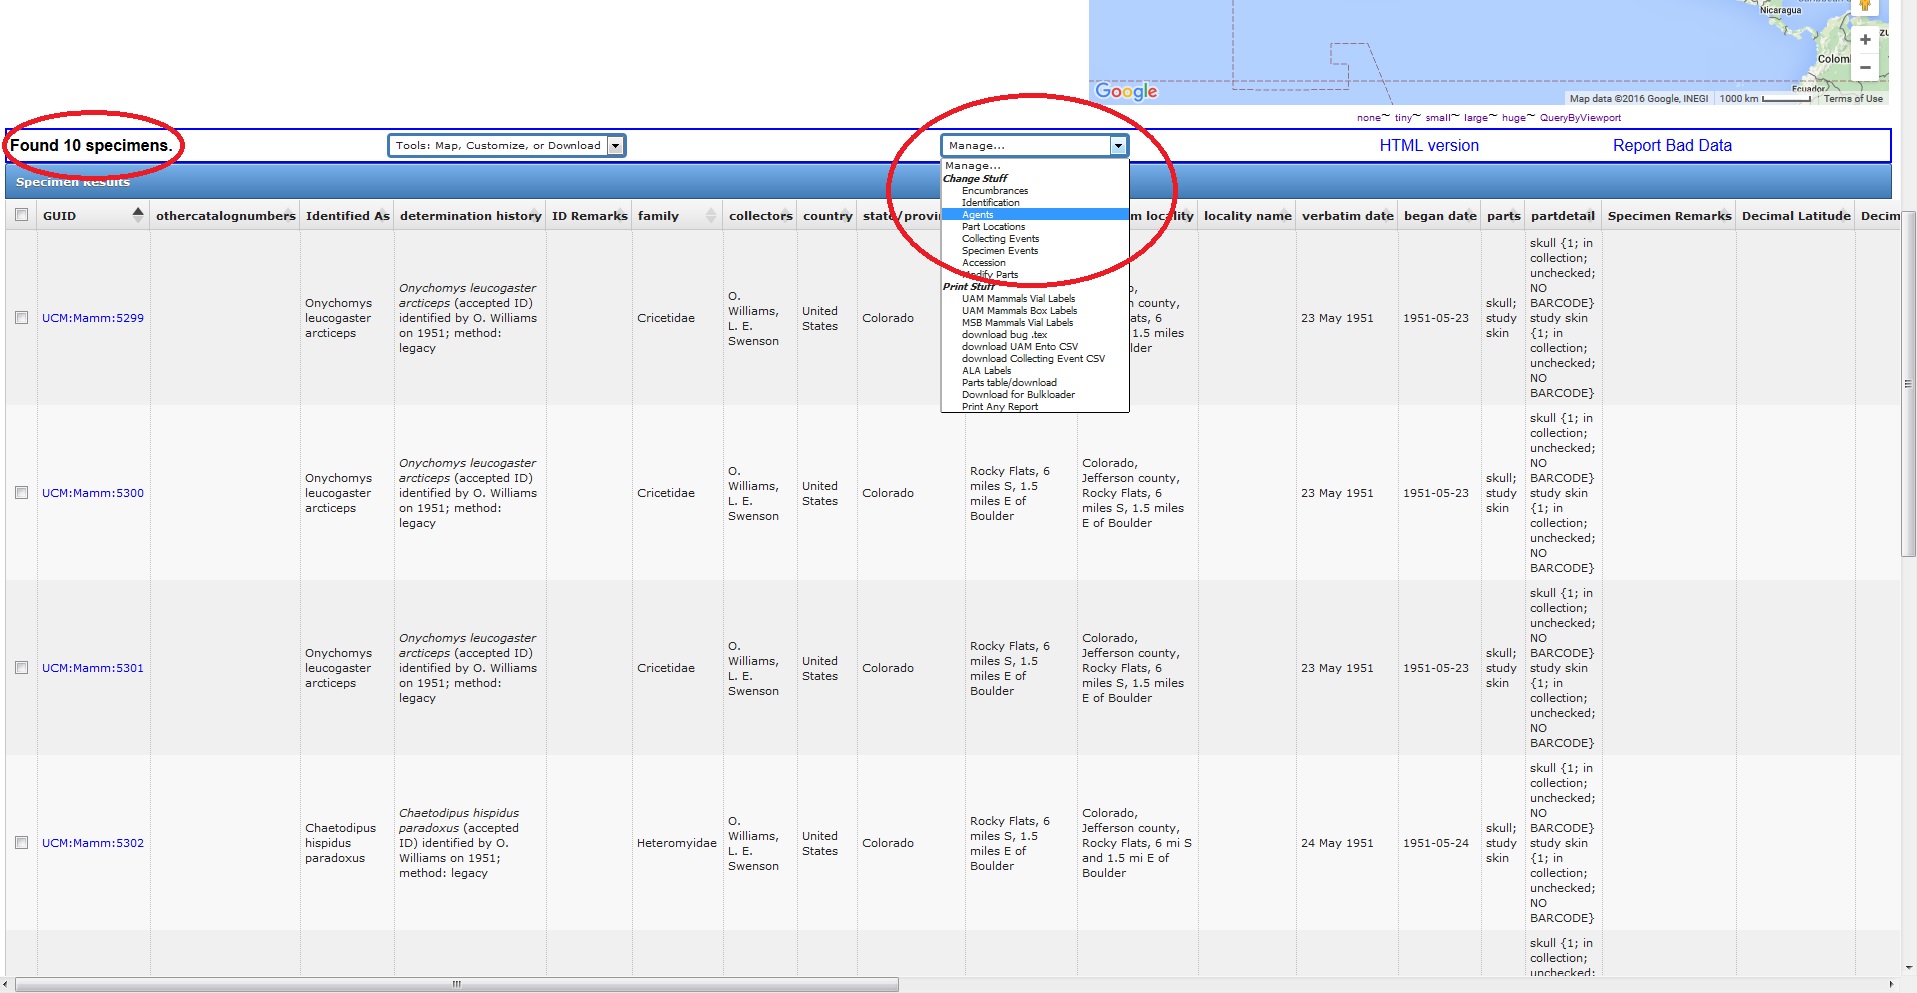This screenshot has height=993, width=1917.
Task: Open the Tools: Map, Customize, or Download dropdown
Action: click(507, 146)
